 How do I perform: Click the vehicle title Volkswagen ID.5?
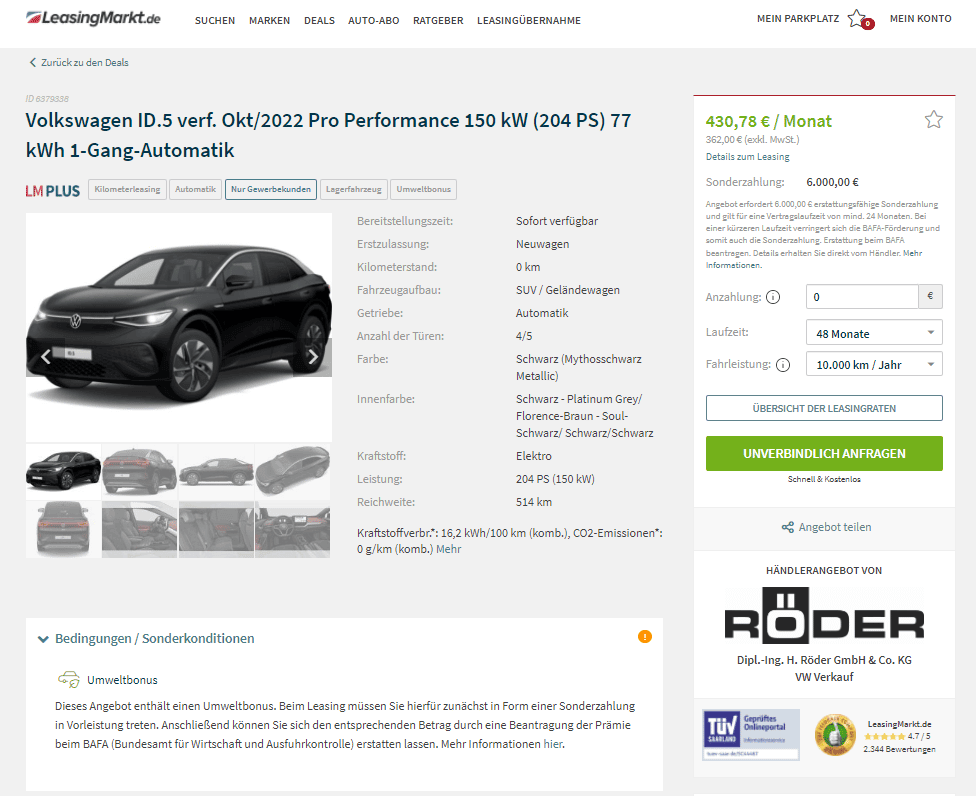pyautogui.click(x=328, y=135)
